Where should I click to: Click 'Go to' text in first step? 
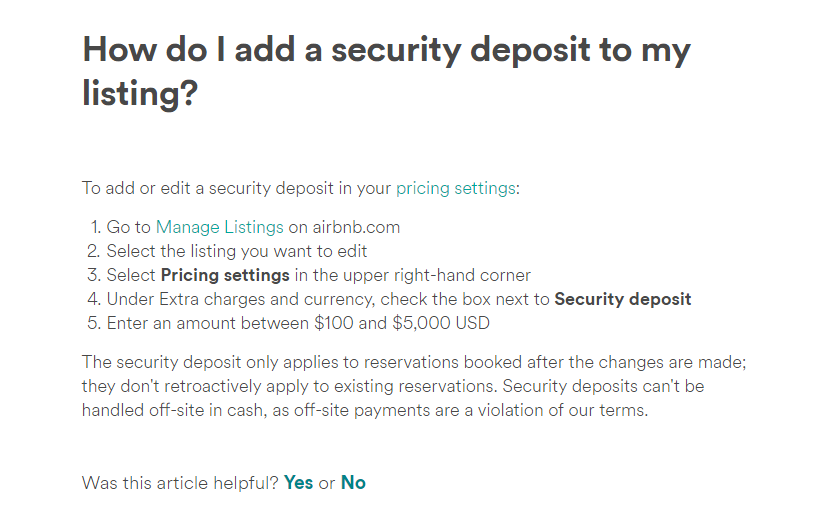click(129, 227)
